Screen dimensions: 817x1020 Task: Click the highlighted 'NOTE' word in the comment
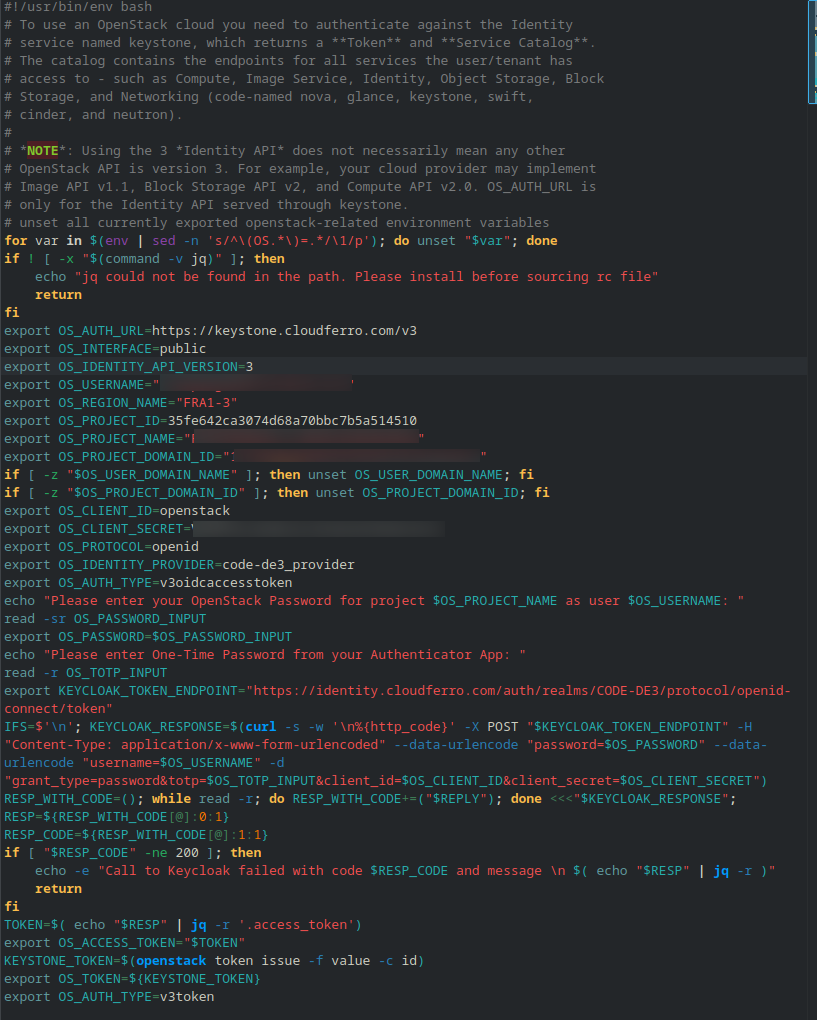tap(42, 150)
